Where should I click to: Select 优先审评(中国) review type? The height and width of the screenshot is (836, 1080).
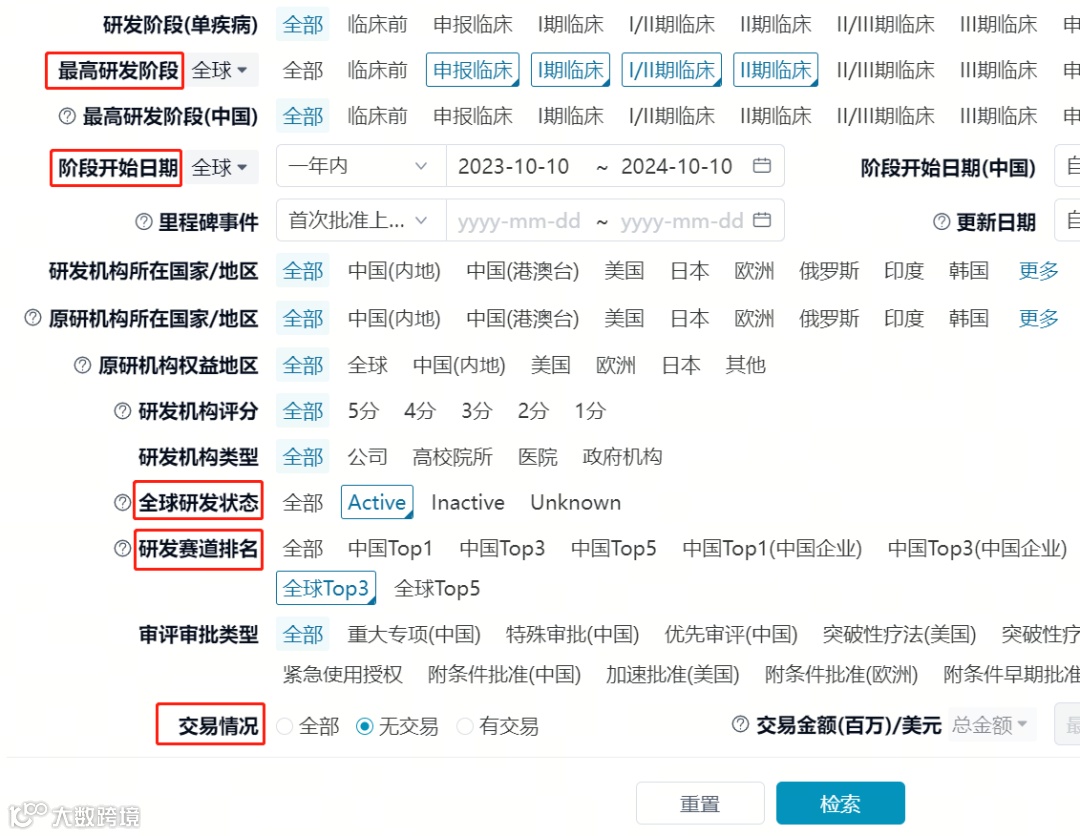pos(731,634)
